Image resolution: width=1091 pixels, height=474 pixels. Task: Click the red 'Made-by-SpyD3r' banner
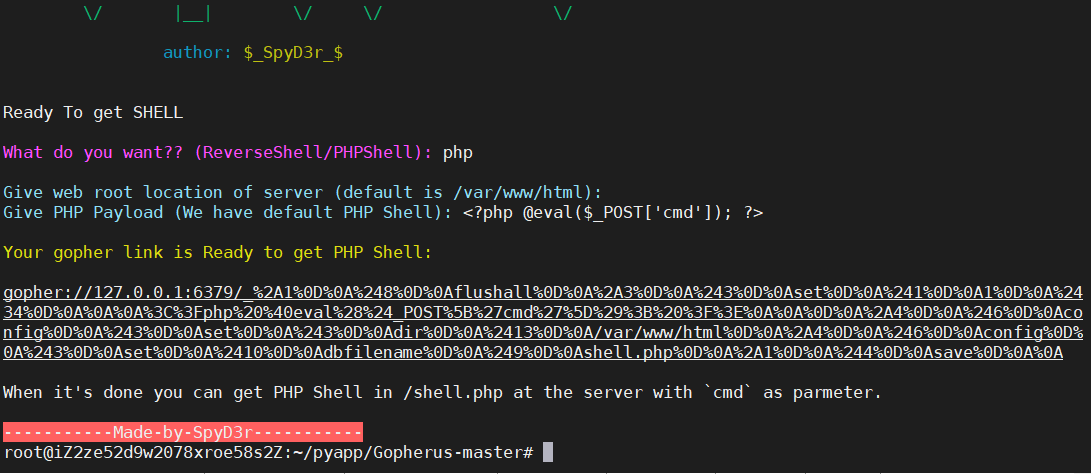click(183, 432)
